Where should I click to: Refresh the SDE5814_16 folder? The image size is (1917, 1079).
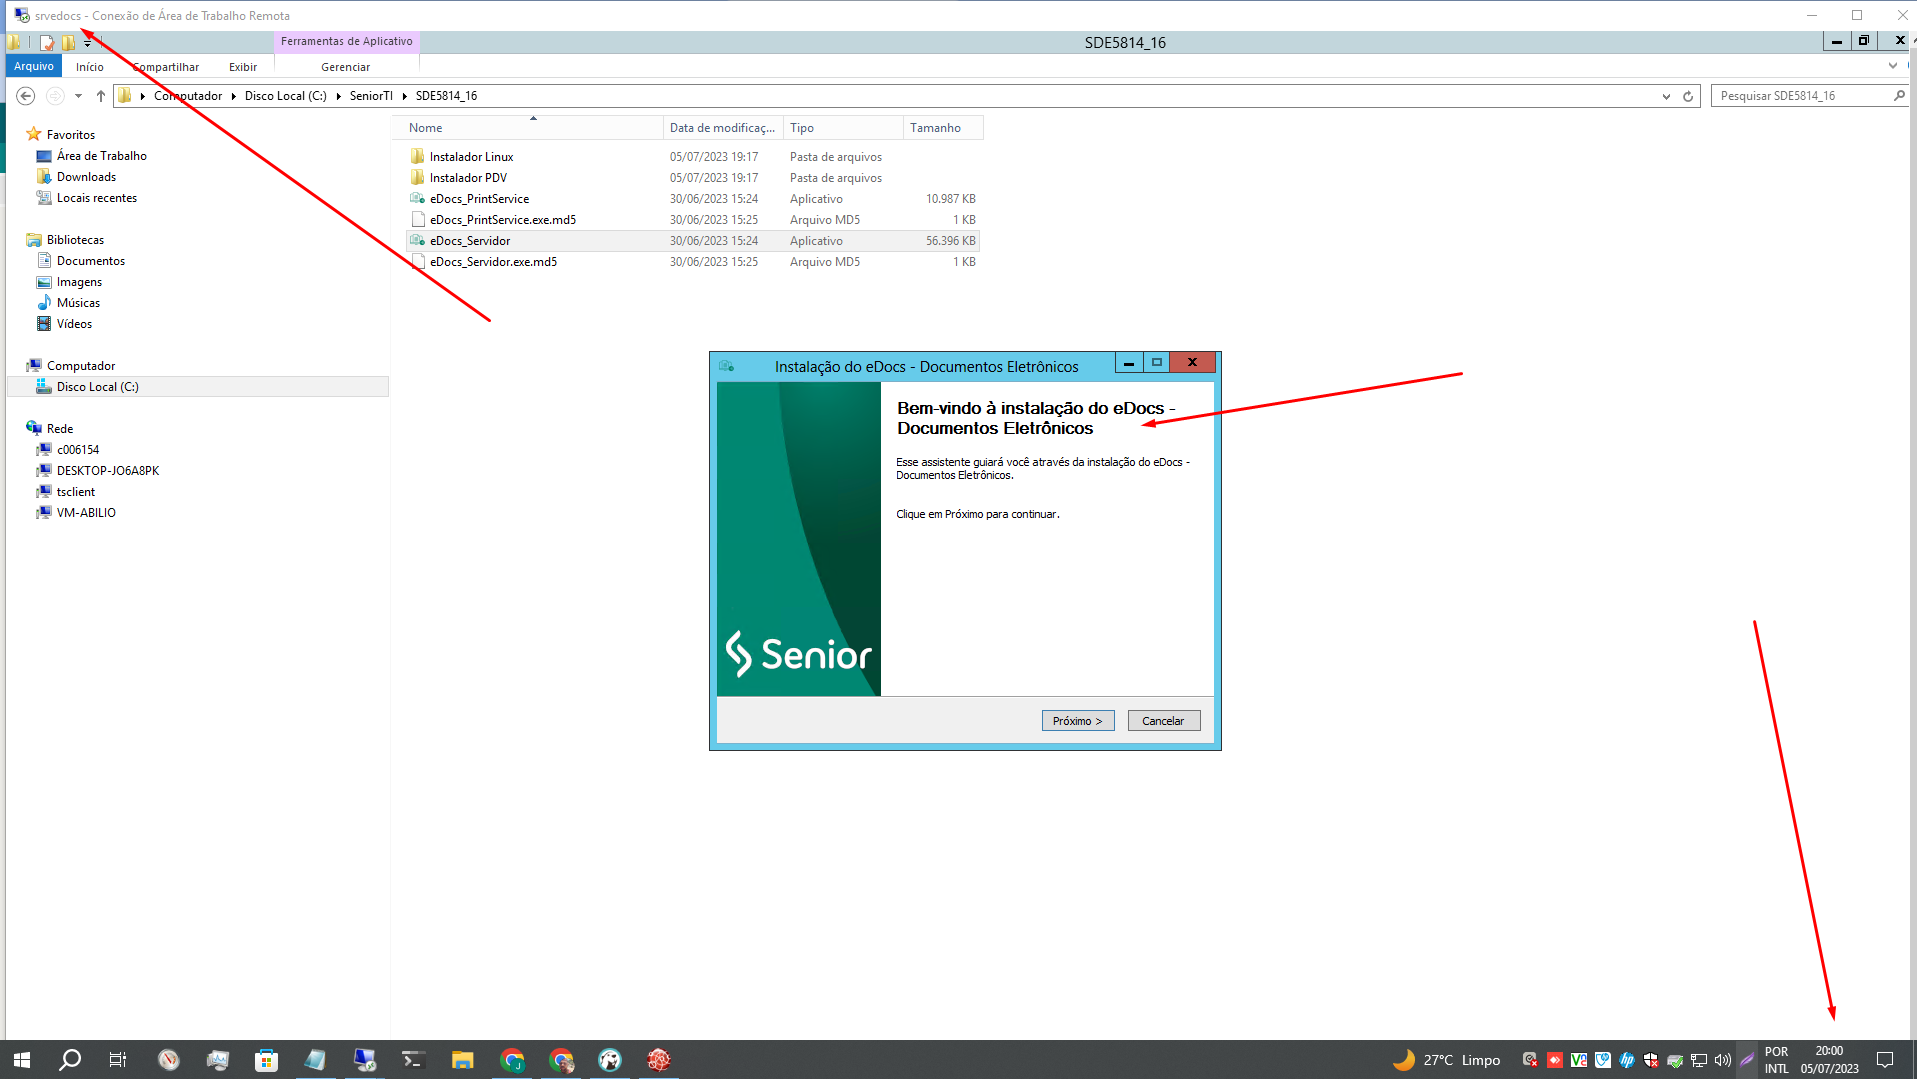[1688, 96]
